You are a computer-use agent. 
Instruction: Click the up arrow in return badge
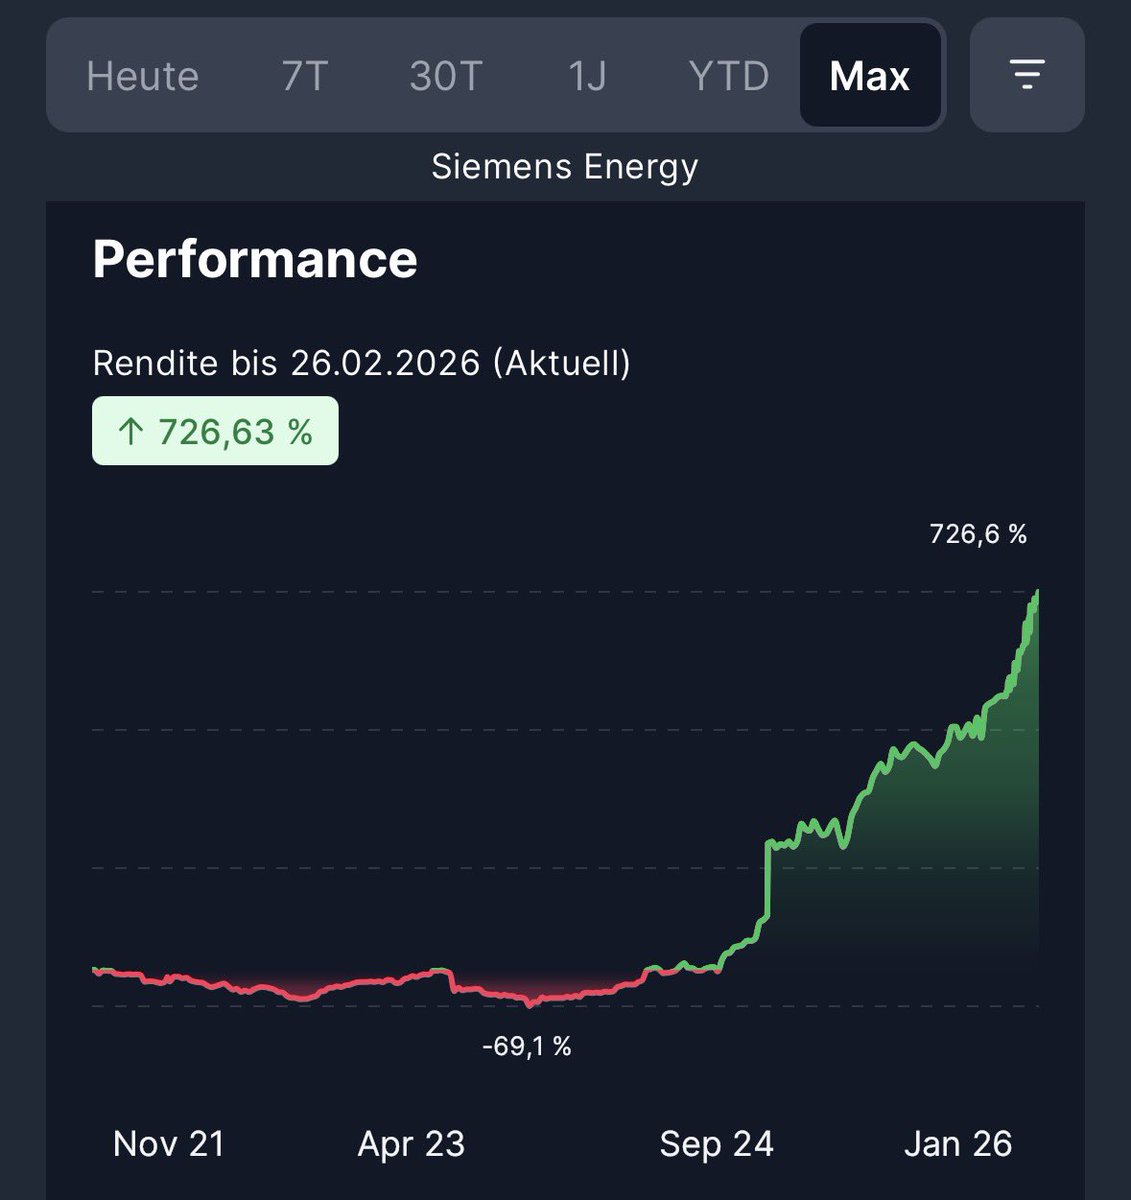click(131, 432)
